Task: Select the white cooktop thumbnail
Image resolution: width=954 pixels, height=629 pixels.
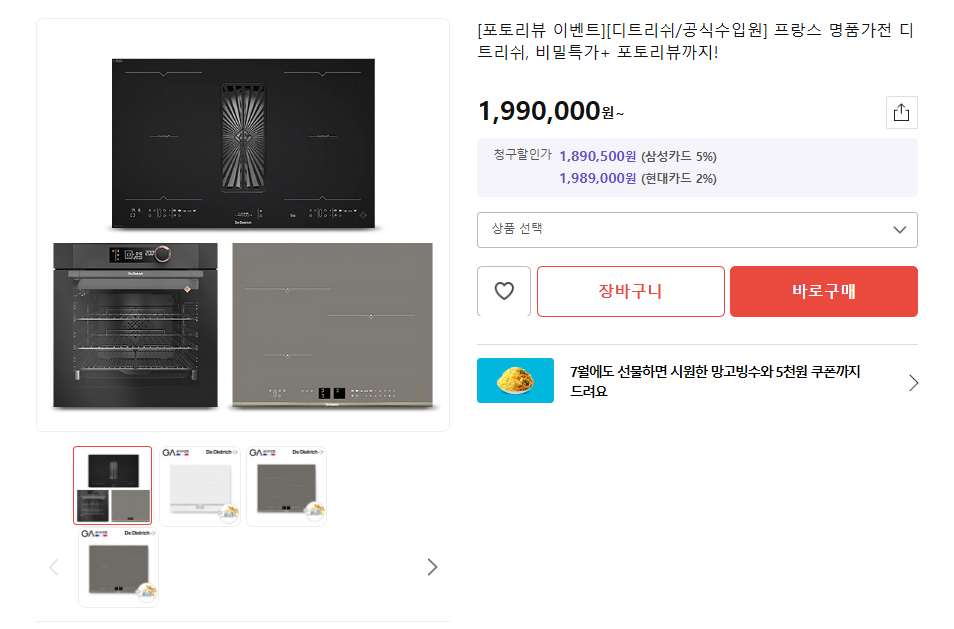Action: click(200, 485)
